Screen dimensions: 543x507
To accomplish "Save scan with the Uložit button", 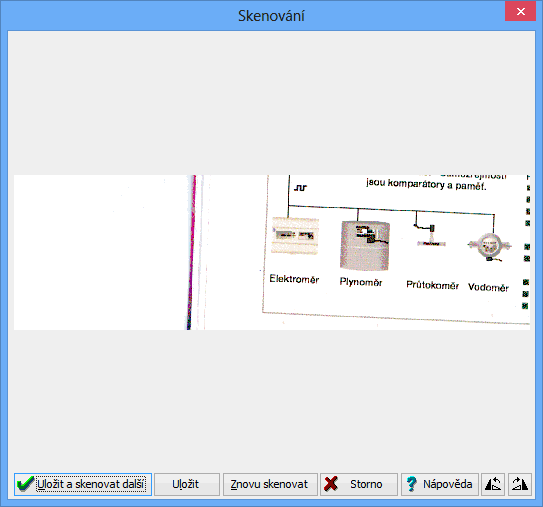I will point(187,484).
